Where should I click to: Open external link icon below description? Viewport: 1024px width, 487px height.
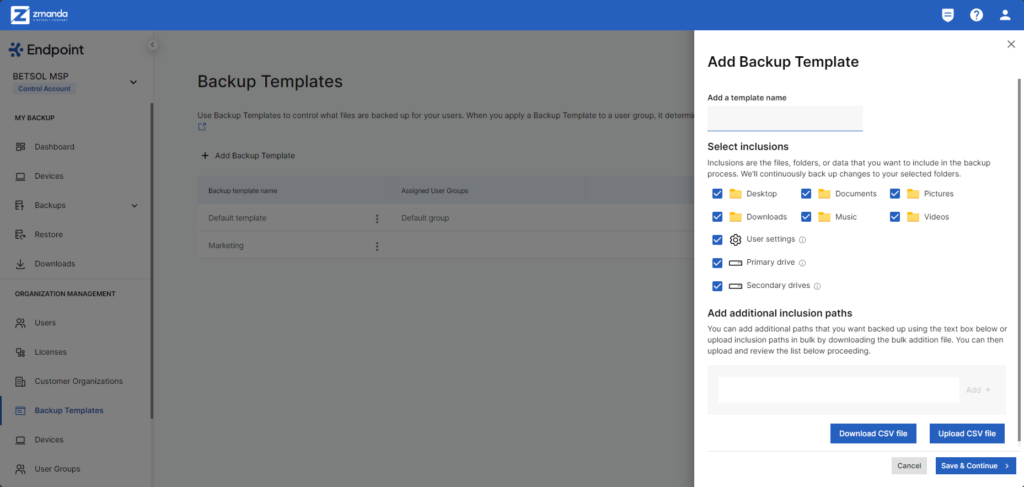click(202, 127)
